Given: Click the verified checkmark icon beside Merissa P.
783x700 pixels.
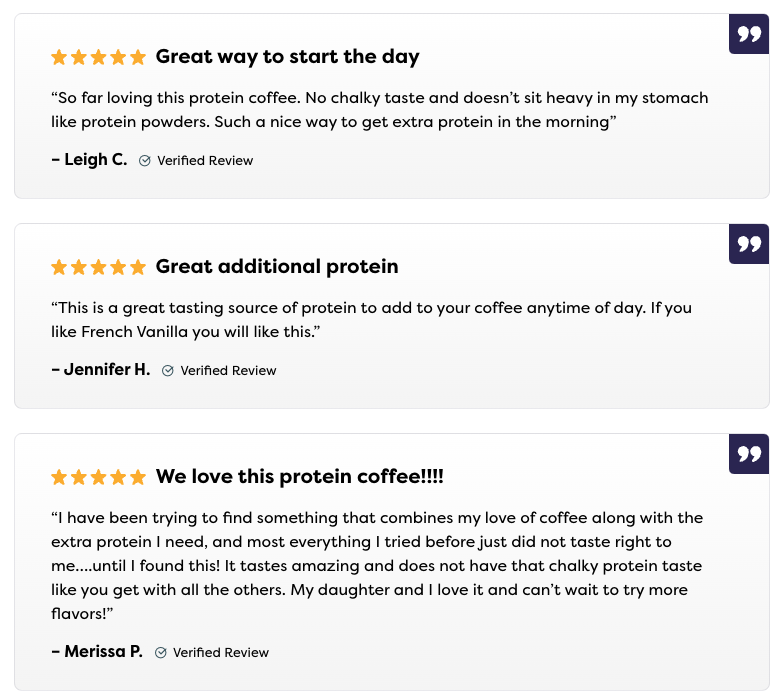Looking at the screenshot, I should 160,653.
